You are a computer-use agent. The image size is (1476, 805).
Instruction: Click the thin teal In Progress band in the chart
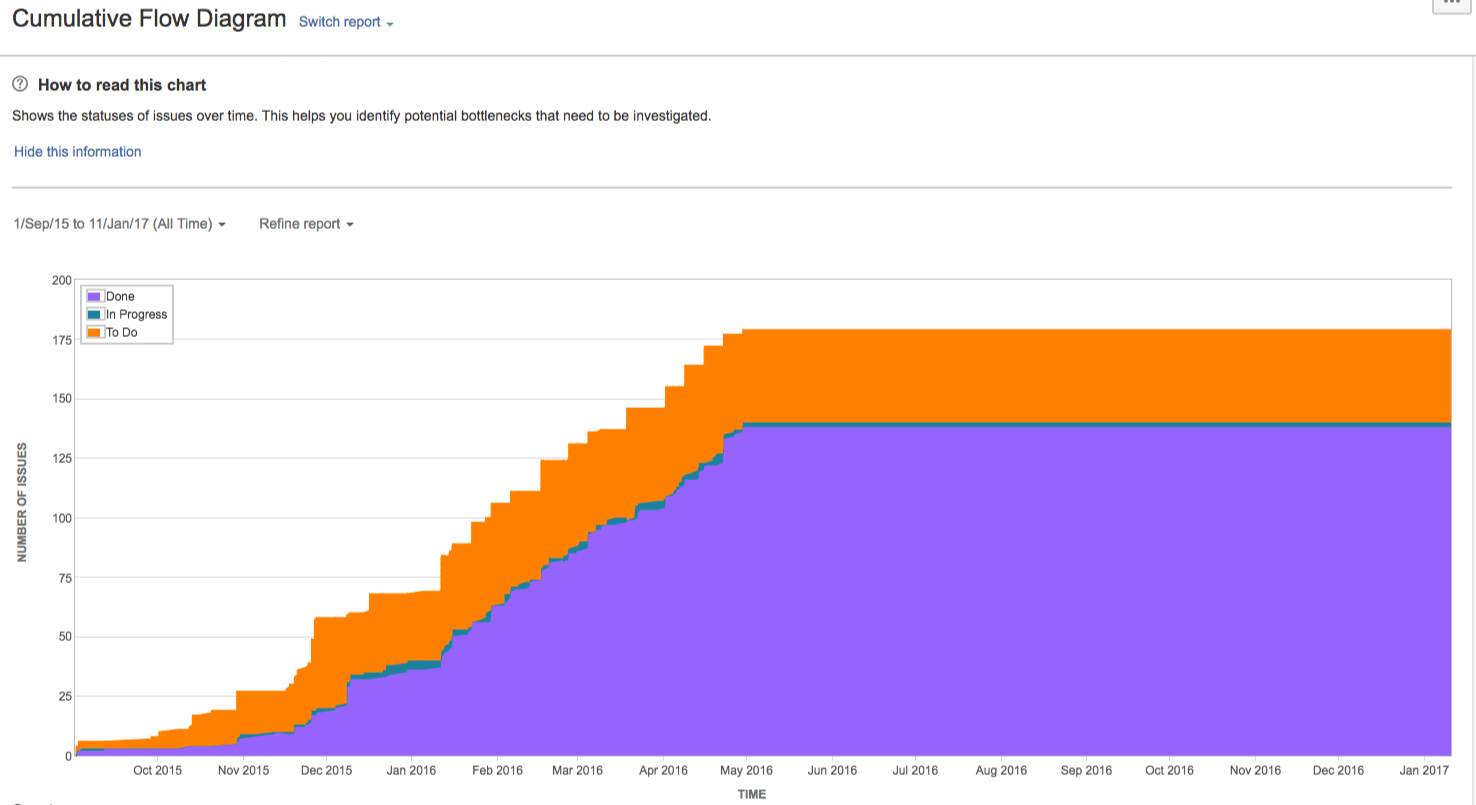pyautogui.click(x=1095, y=425)
